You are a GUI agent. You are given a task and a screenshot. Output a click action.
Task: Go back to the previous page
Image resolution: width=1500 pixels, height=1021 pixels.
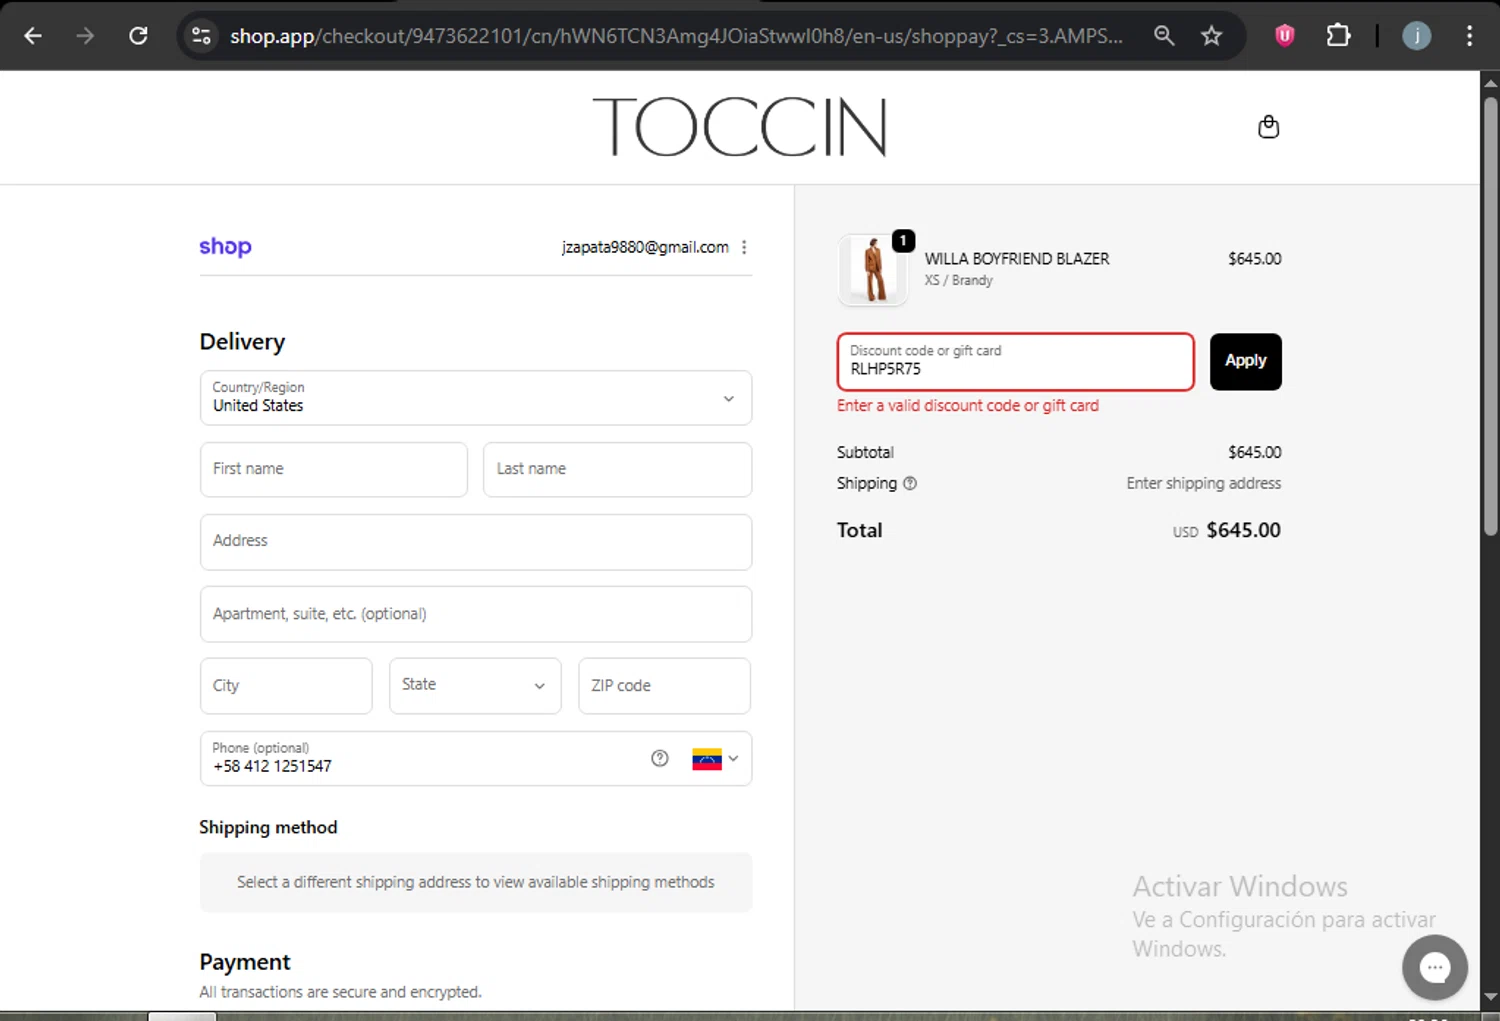pyautogui.click(x=33, y=36)
